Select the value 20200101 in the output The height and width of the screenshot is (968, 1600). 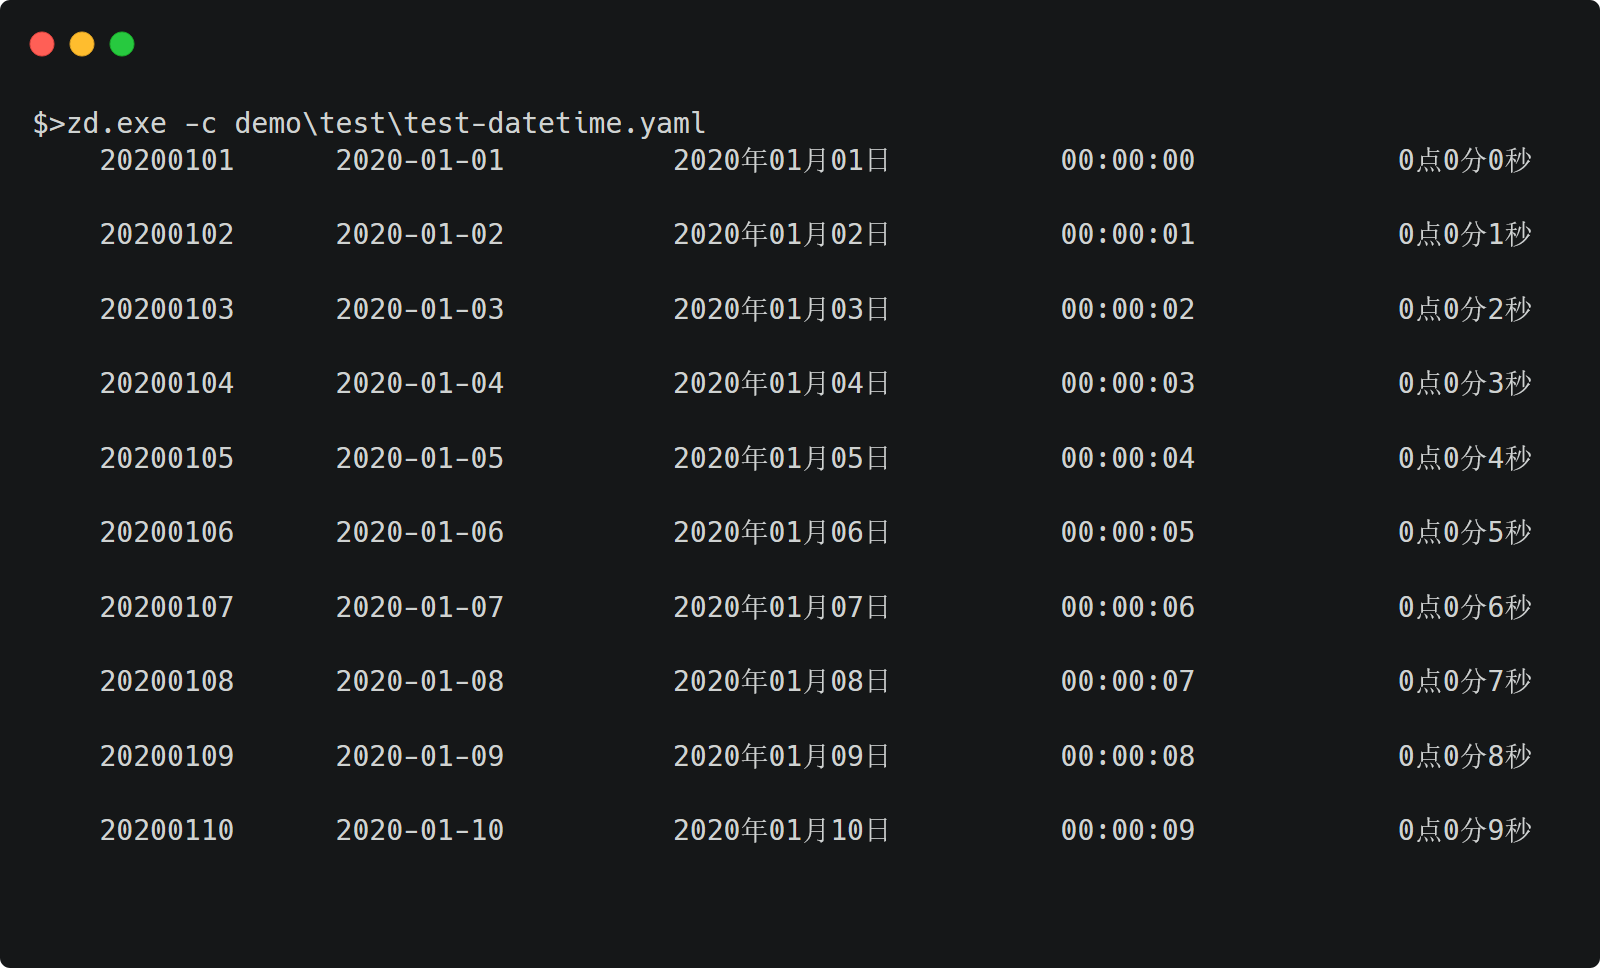tap(167, 160)
